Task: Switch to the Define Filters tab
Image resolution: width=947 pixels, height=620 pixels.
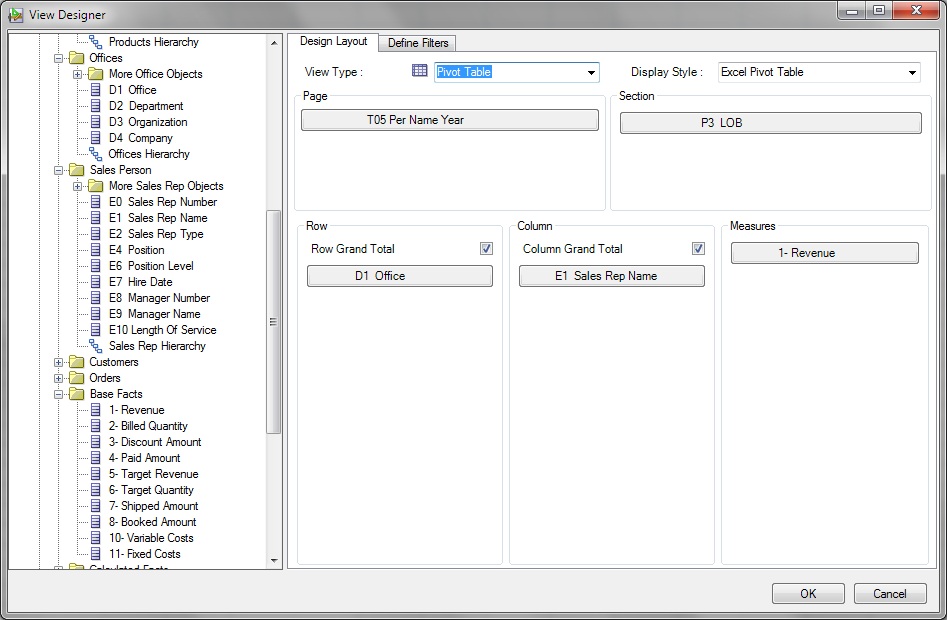Action: click(417, 43)
